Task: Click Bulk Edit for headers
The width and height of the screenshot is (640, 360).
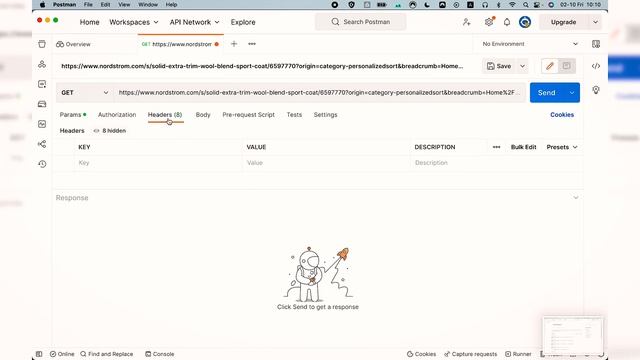Action: 523,147
